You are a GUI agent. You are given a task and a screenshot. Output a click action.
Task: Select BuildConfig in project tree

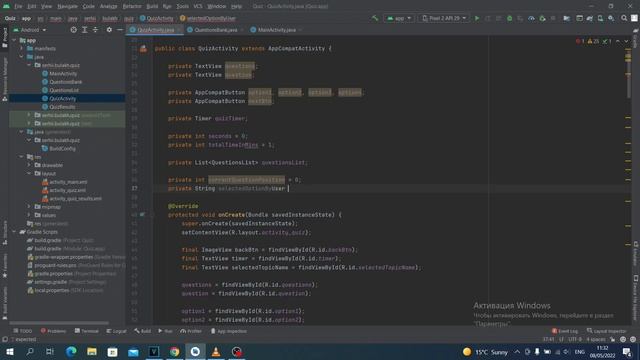click(62, 149)
